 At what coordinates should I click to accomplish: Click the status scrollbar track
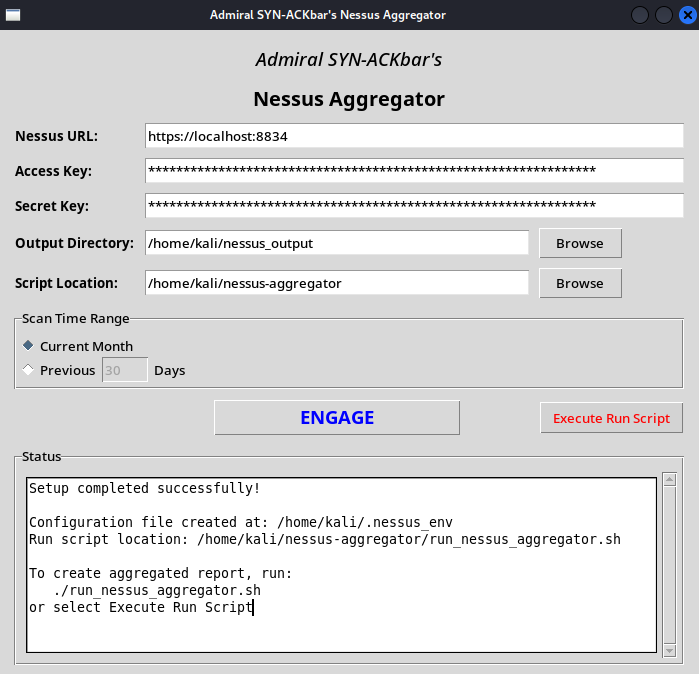point(670,565)
